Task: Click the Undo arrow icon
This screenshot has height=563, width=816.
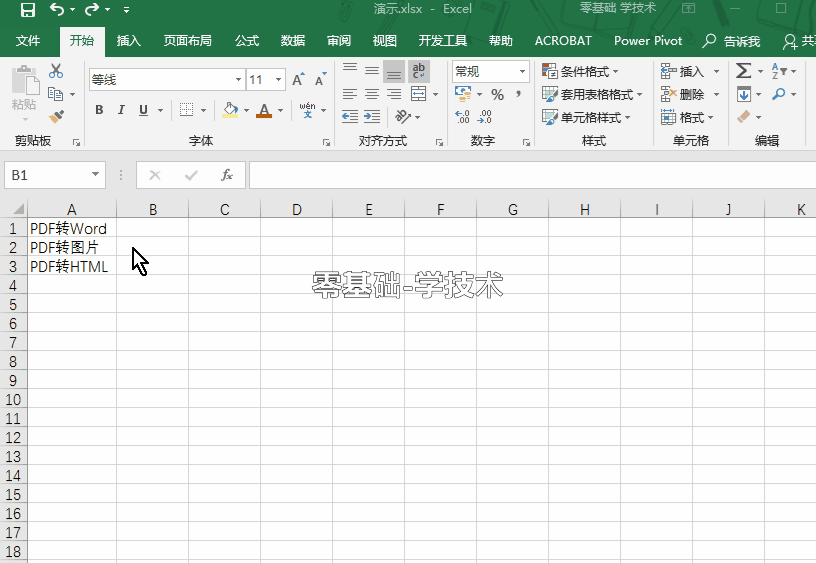Action: [x=57, y=9]
